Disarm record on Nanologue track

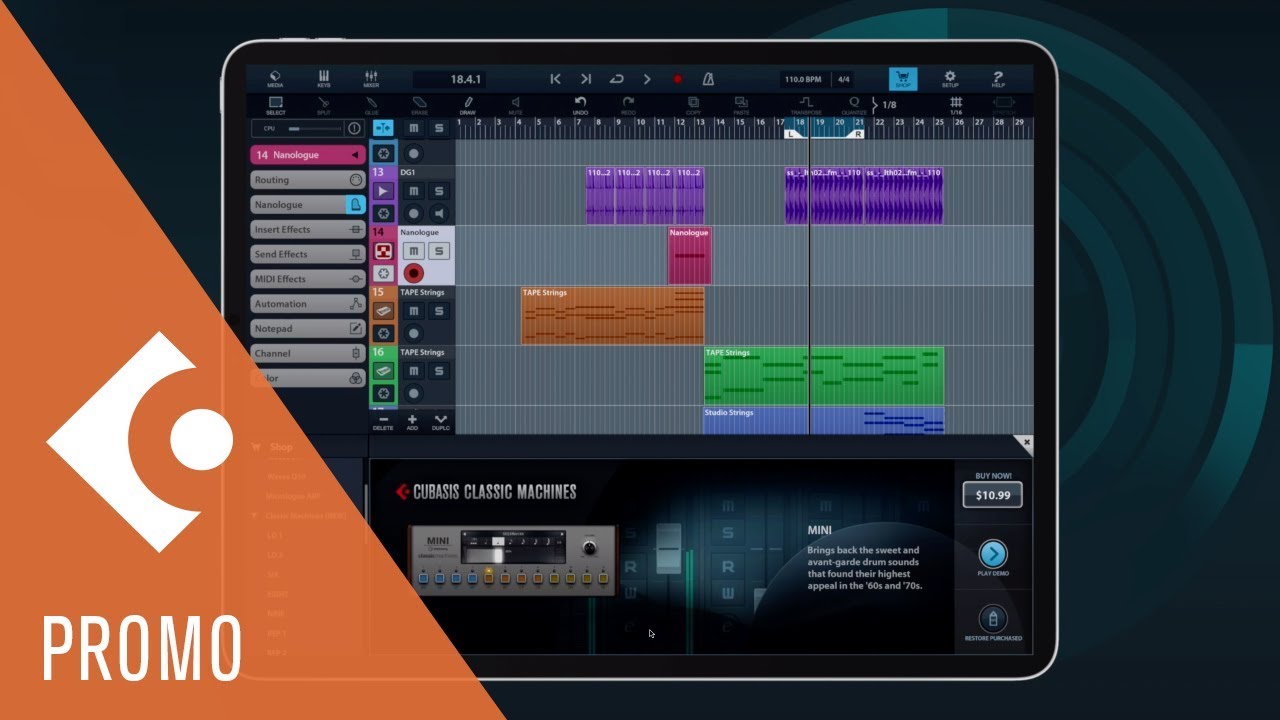click(414, 273)
